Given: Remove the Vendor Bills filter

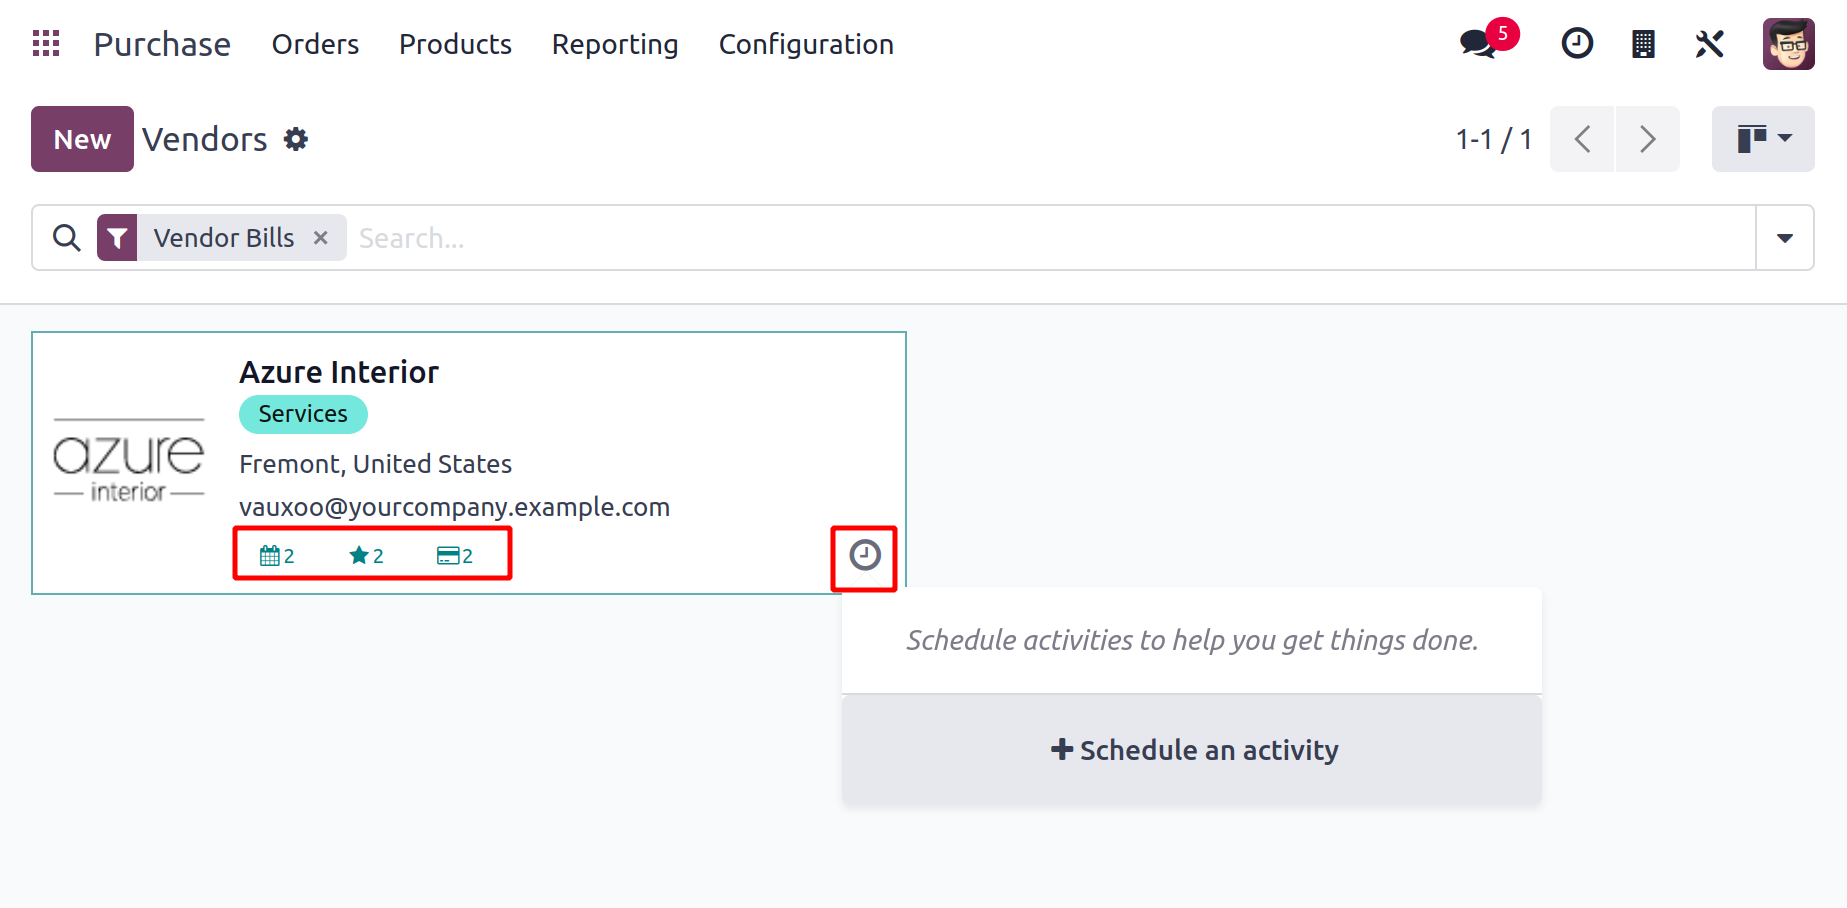Looking at the screenshot, I should click(321, 238).
